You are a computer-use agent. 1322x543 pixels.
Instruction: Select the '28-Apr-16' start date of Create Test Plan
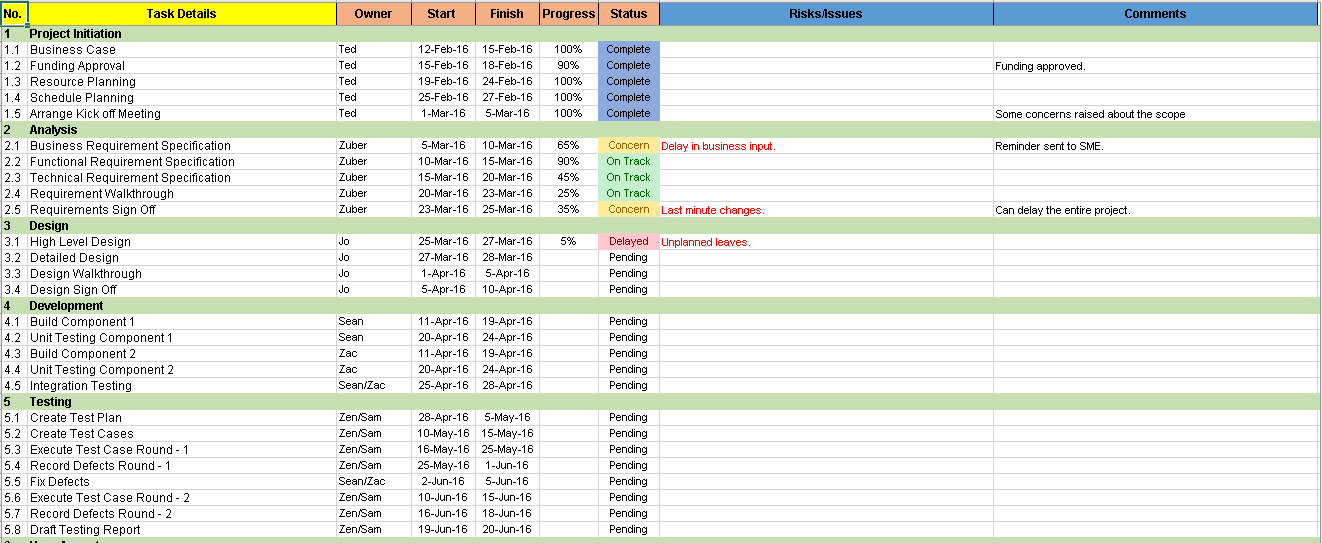coord(444,417)
